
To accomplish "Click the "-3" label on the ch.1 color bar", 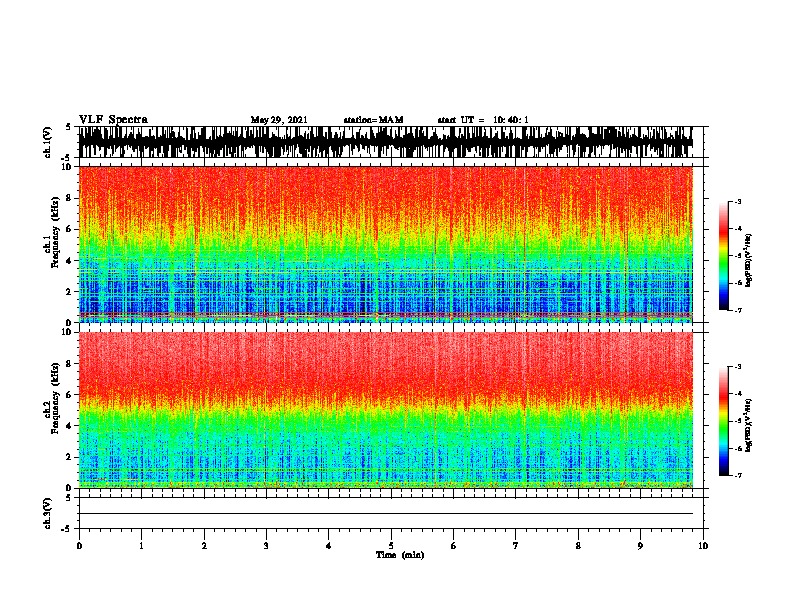I will pos(737,202).
